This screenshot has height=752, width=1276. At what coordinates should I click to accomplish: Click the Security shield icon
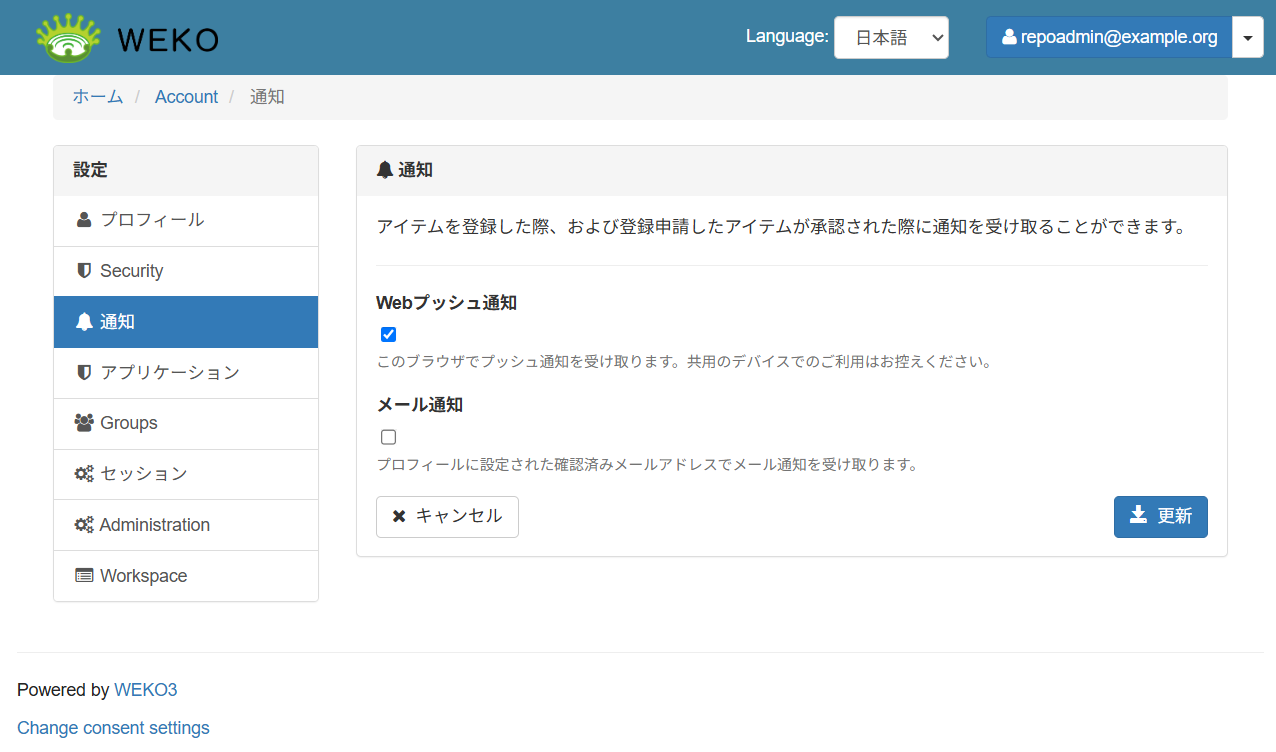pos(82,270)
